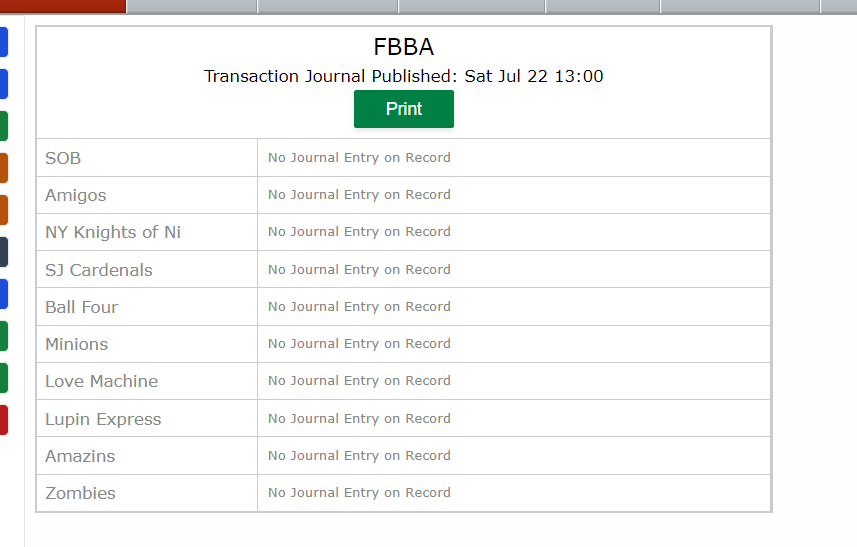
Task: Click the topmost blue sidebar button
Action: 4,42
